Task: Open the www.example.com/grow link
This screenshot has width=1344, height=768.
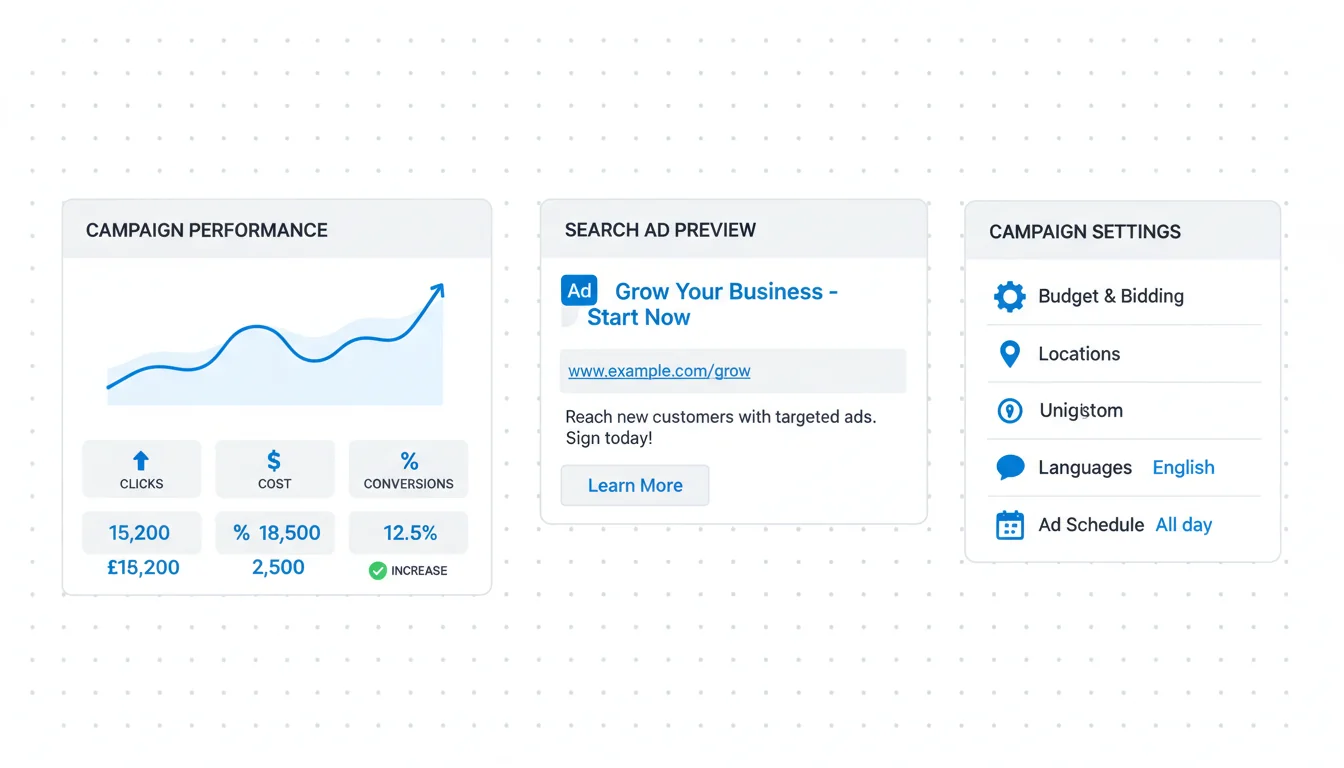Action: [x=659, y=371]
